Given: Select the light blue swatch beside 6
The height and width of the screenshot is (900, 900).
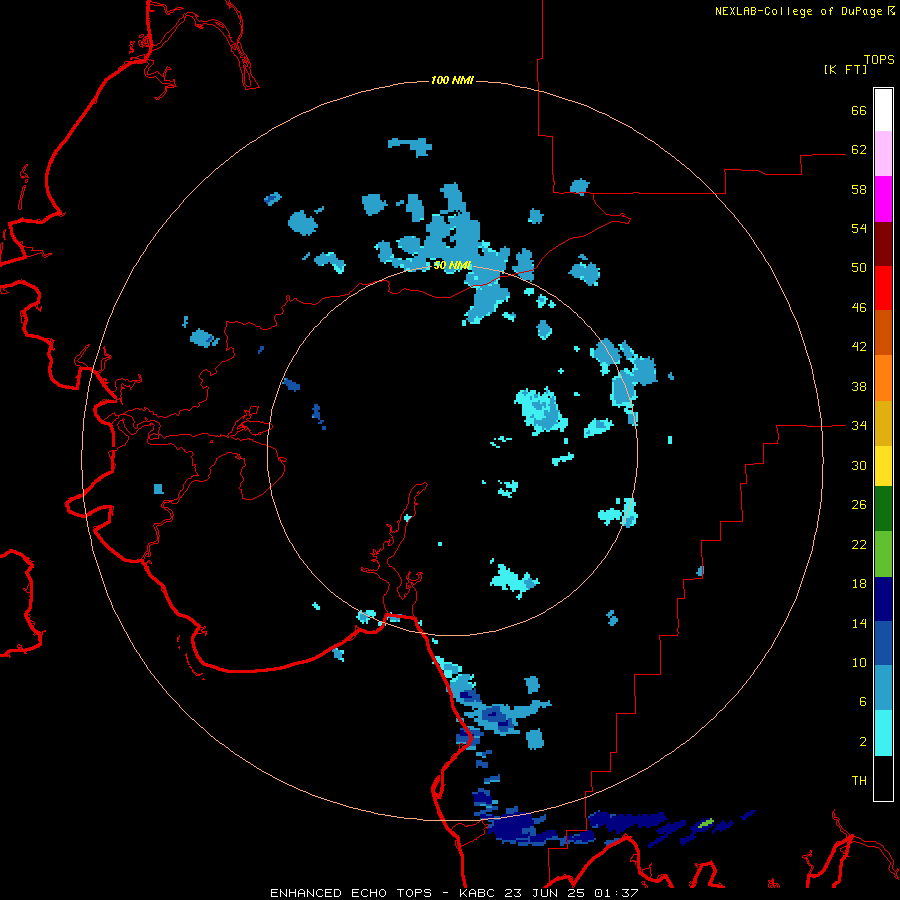Looking at the screenshot, I should pyautogui.click(x=883, y=687).
